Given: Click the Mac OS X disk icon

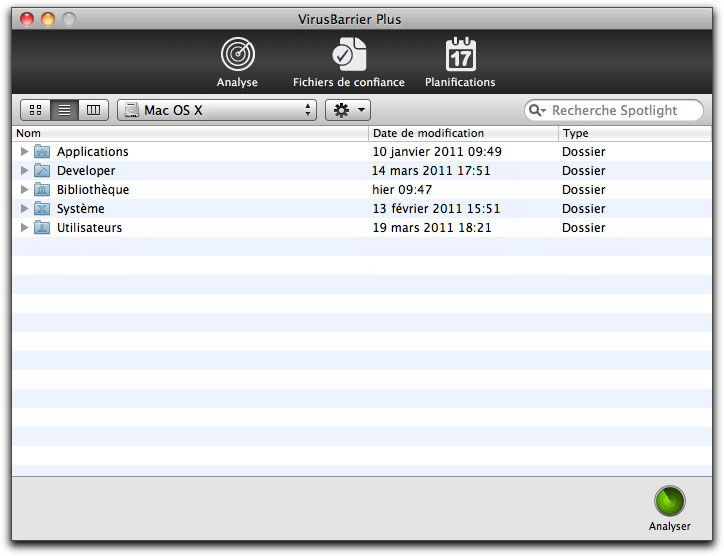Looking at the screenshot, I should coord(132,110).
